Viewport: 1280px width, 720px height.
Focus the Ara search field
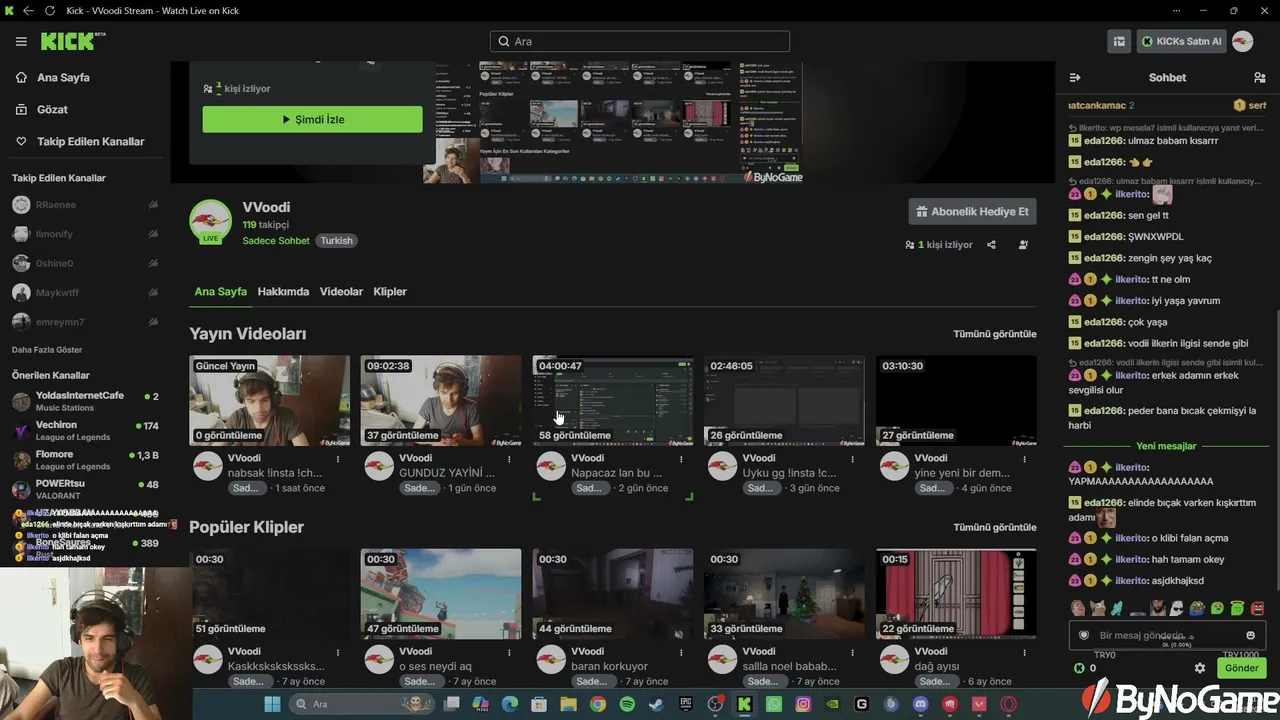click(x=640, y=41)
